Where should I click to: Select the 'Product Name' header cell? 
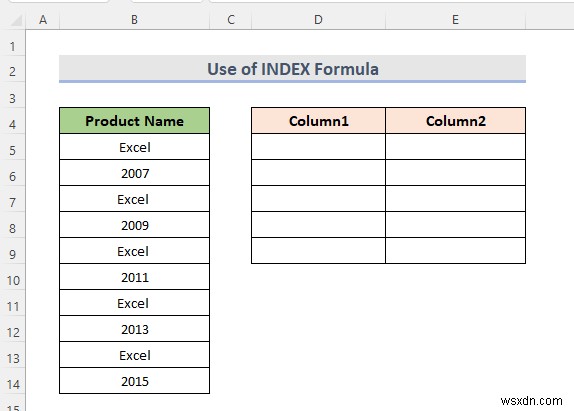click(134, 121)
